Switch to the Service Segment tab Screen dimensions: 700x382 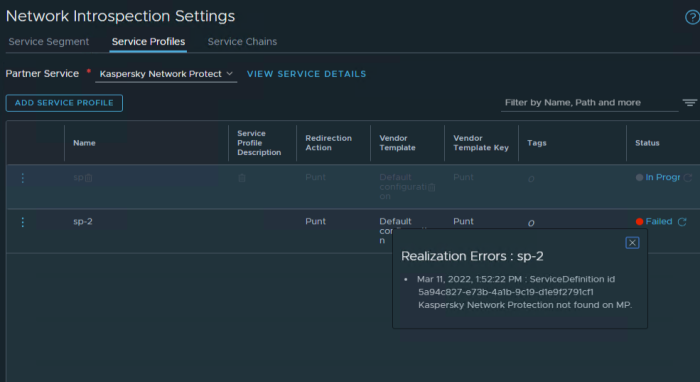[49, 42]
